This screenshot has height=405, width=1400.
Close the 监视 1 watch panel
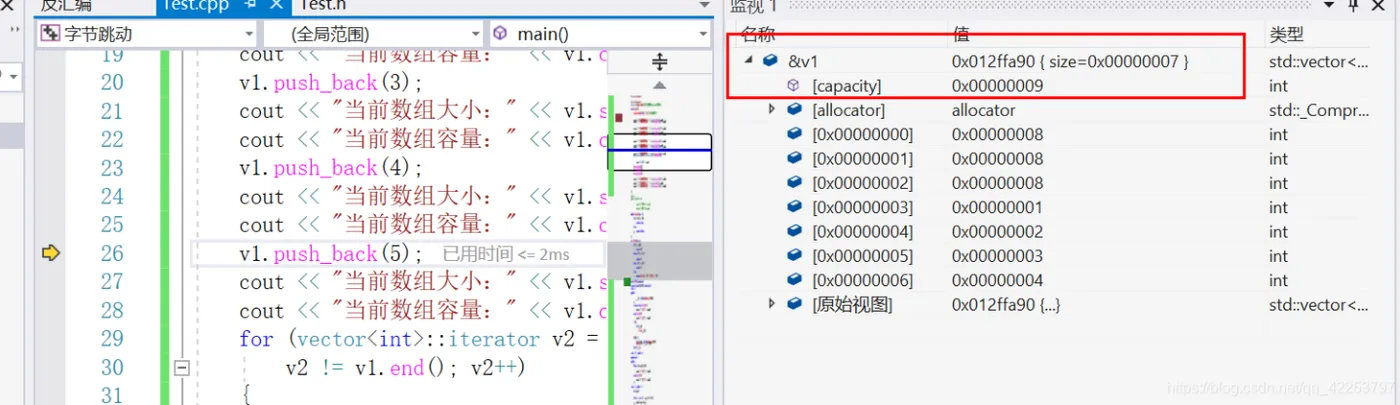coord(1379,6)
